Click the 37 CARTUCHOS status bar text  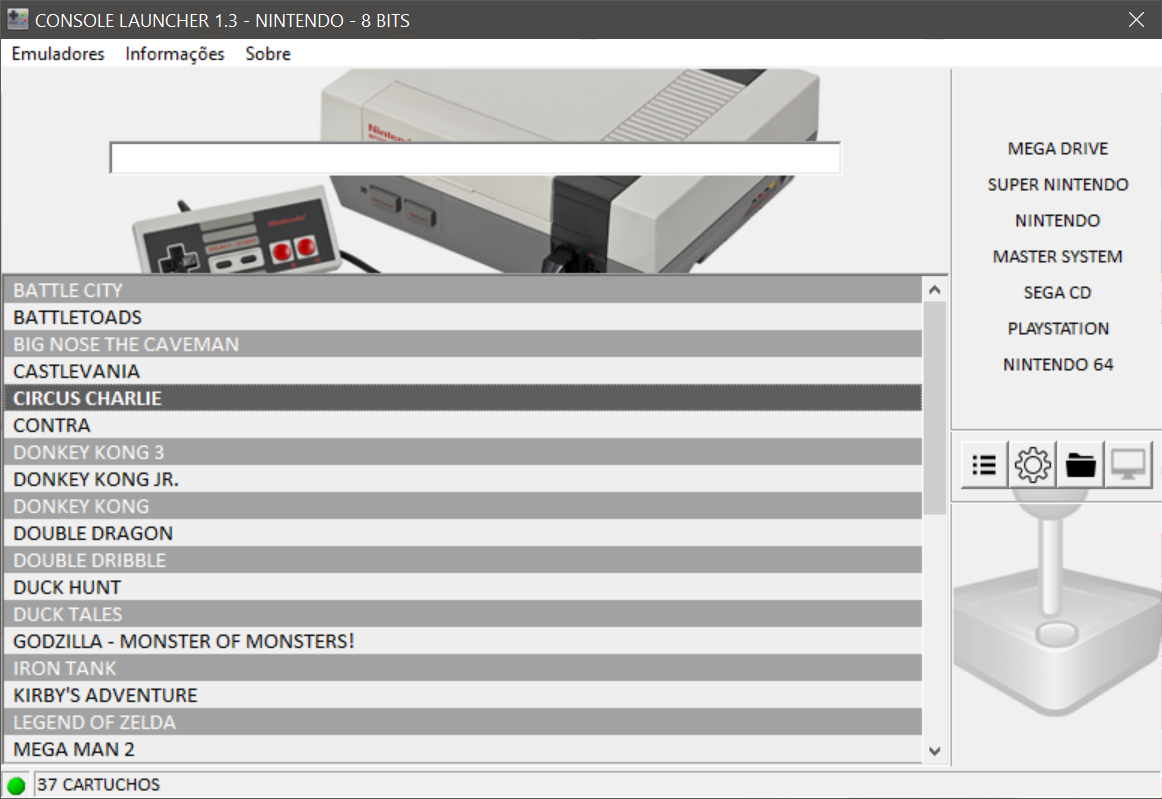click(x=99, y=785)
